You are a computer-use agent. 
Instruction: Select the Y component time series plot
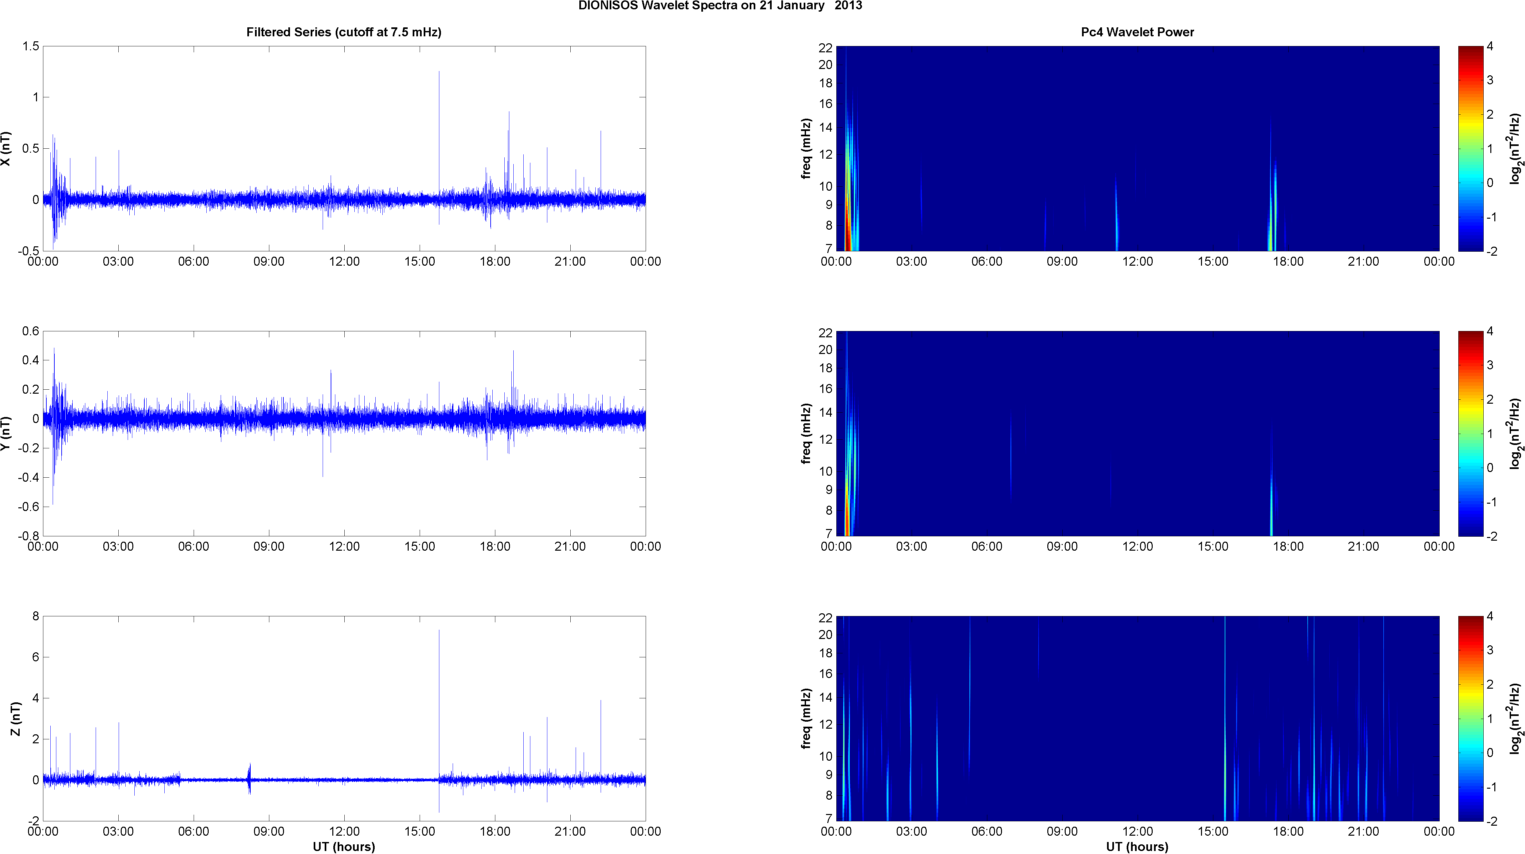343,433
